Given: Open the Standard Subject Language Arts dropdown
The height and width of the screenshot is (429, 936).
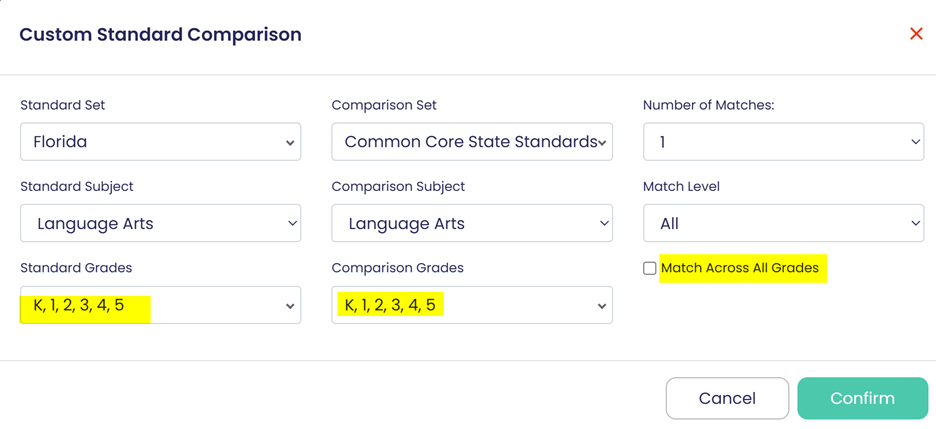Looking at the screenshot, I should [160, 224].
